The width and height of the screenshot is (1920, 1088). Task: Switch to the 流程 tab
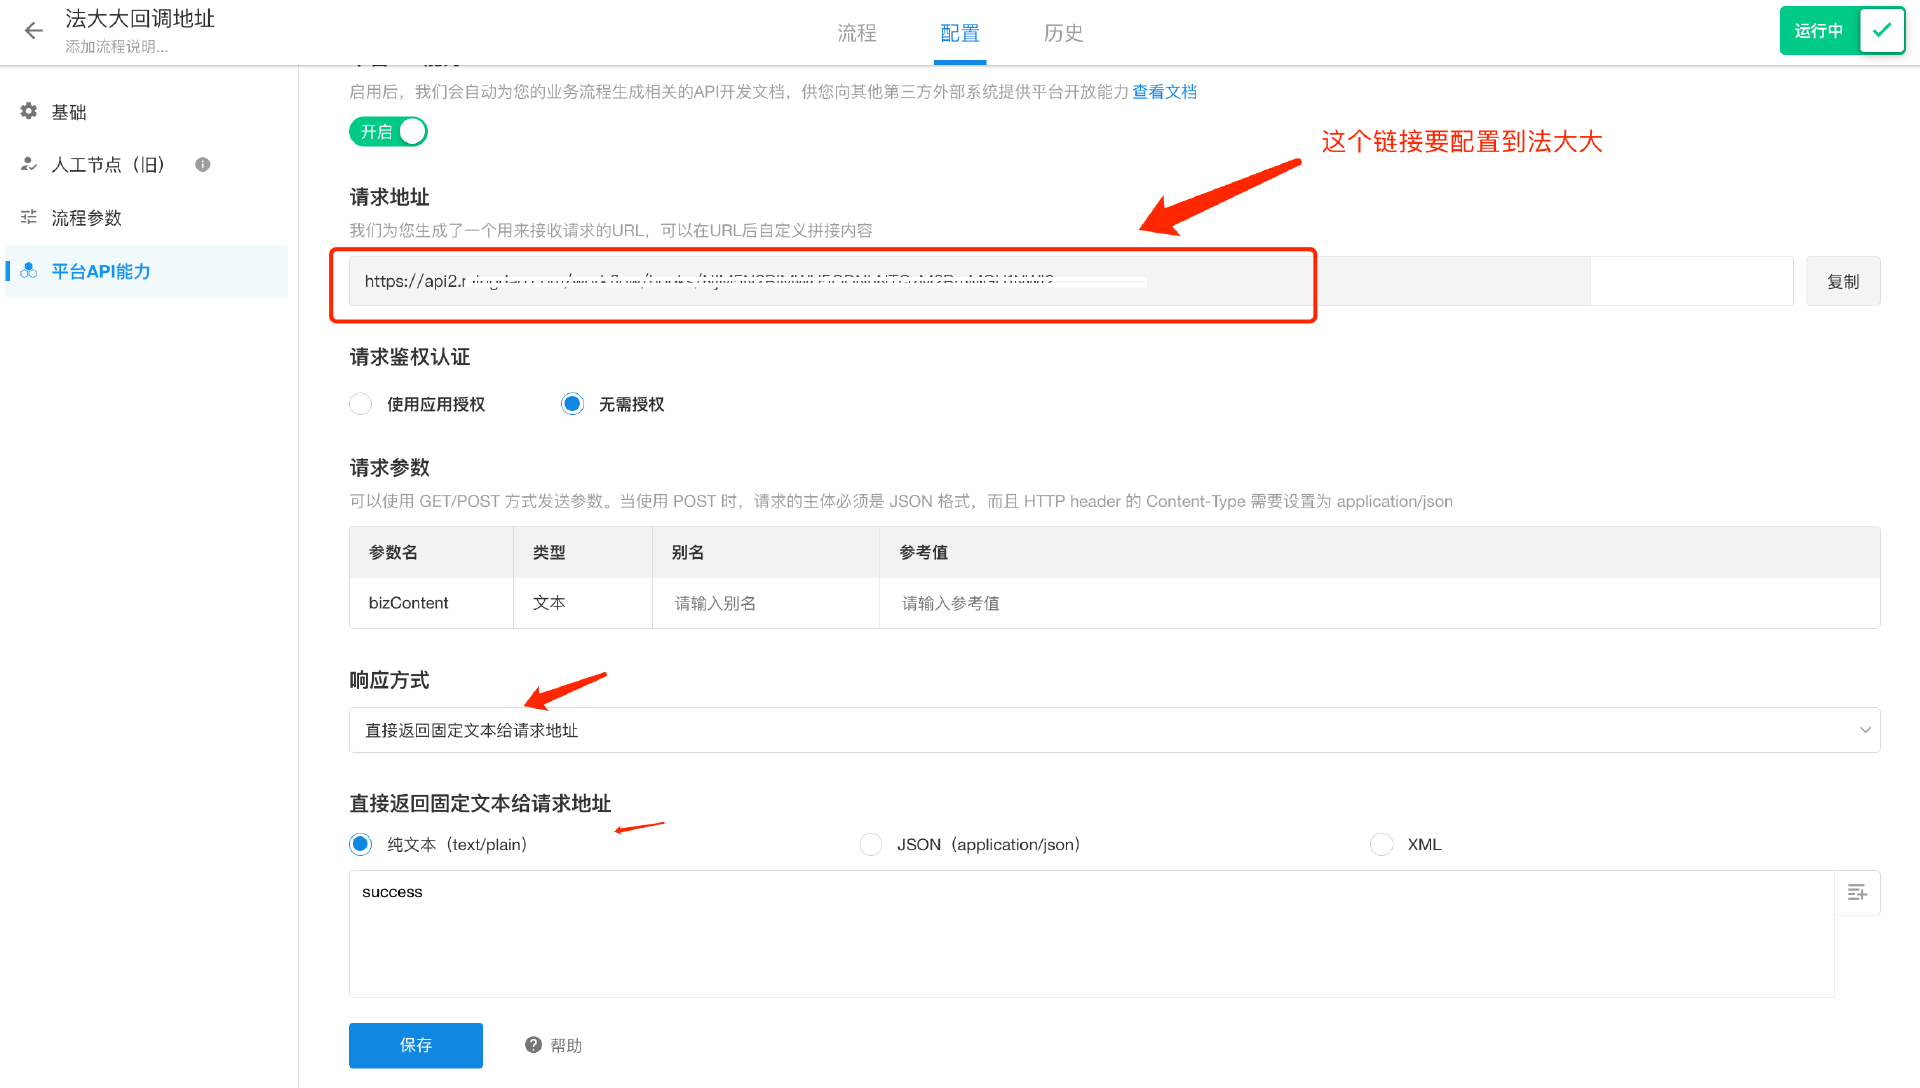[857, 33]
